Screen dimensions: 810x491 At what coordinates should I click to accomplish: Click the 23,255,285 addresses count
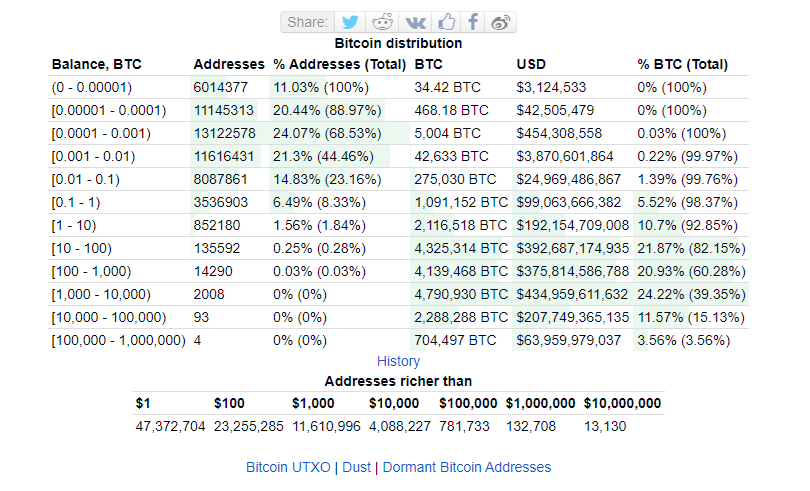tap(248, 426)
